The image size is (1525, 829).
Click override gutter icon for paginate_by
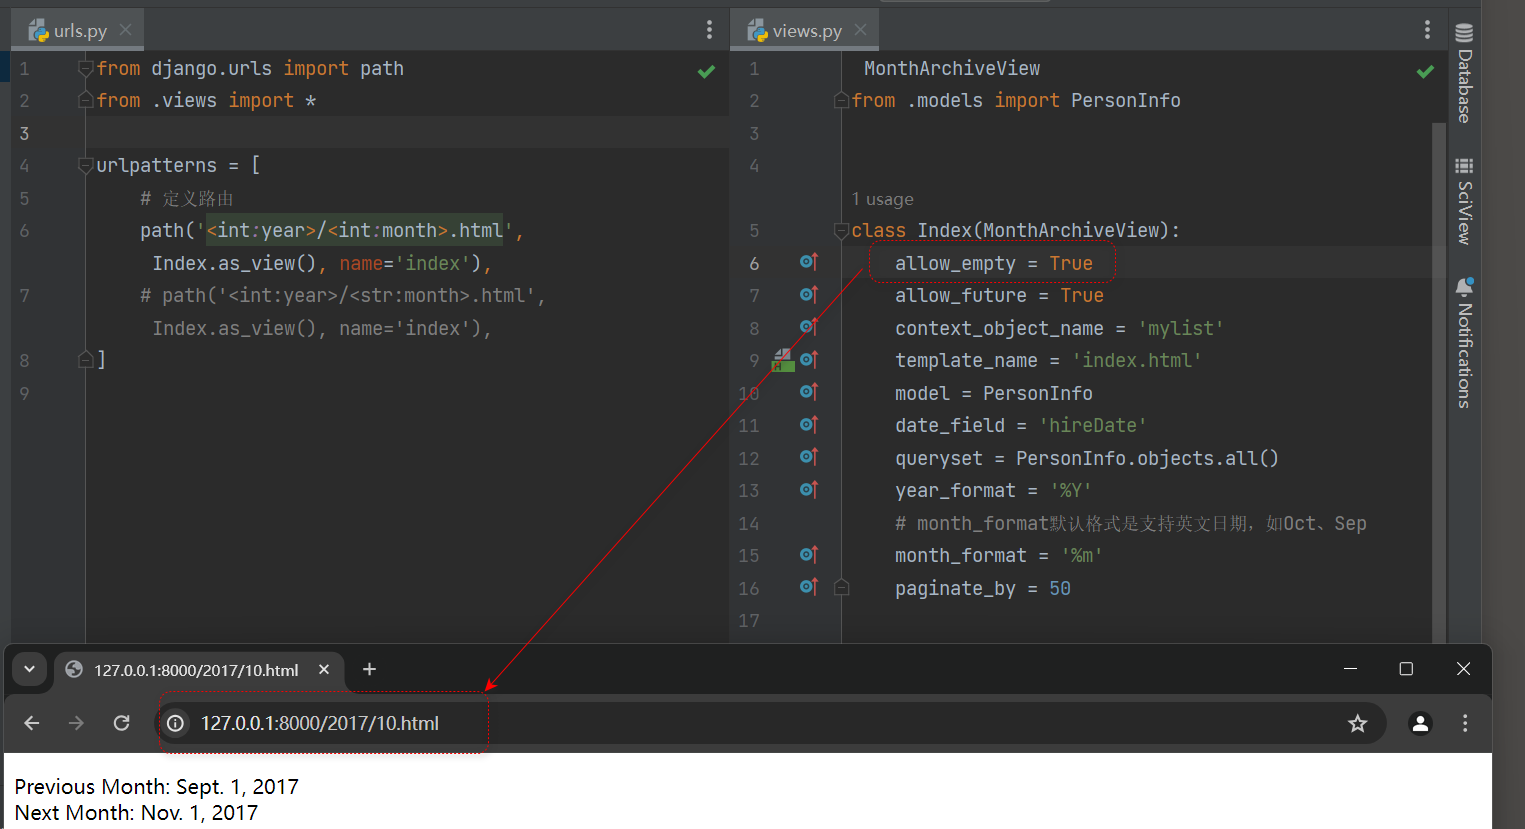[x=809, y=587]
